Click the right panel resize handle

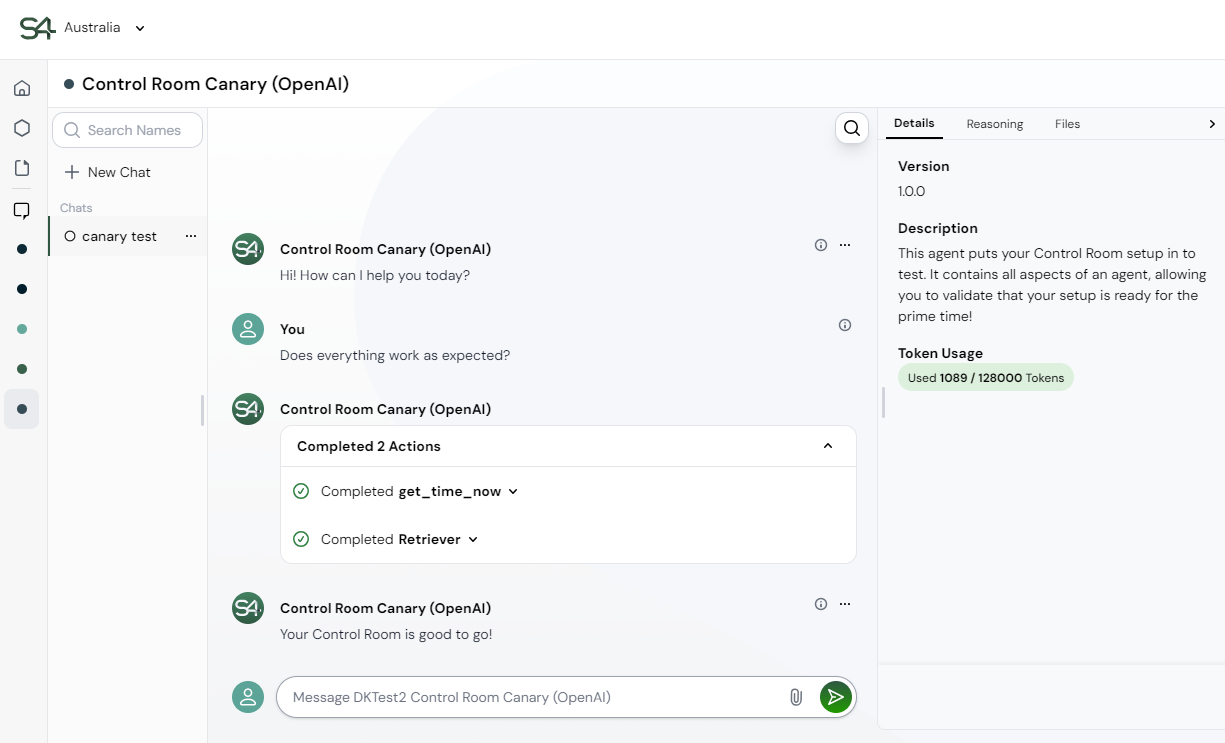[882, 403]
